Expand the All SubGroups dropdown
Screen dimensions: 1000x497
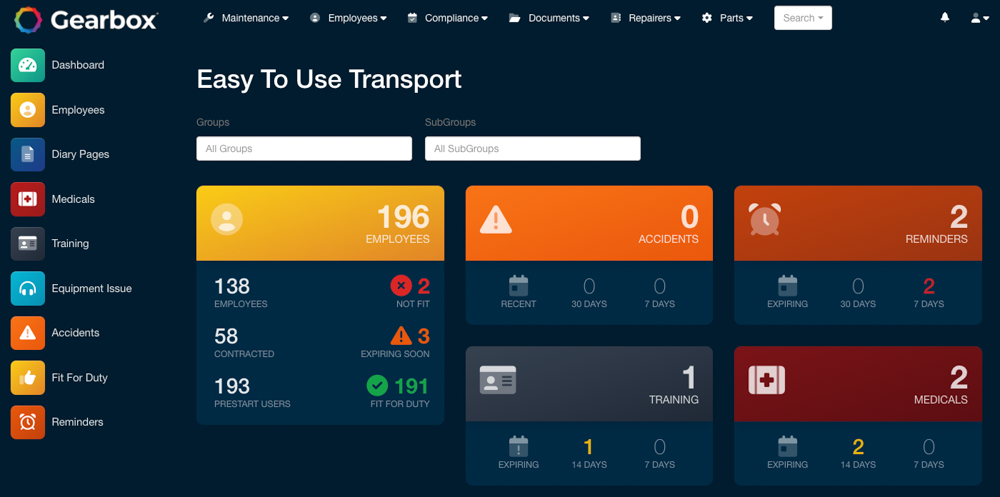533,149
